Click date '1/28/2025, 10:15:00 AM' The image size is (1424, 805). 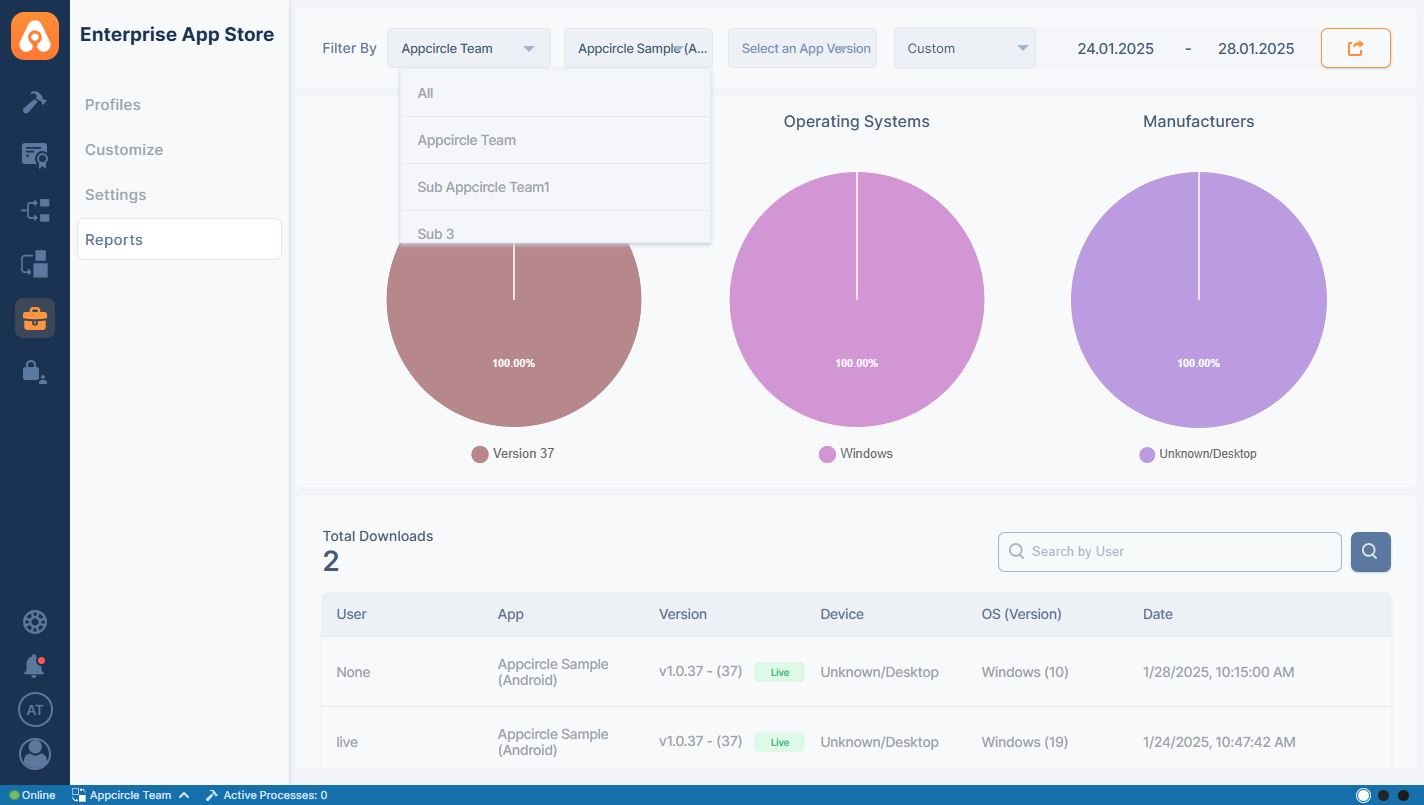(x=1219, y=672)
